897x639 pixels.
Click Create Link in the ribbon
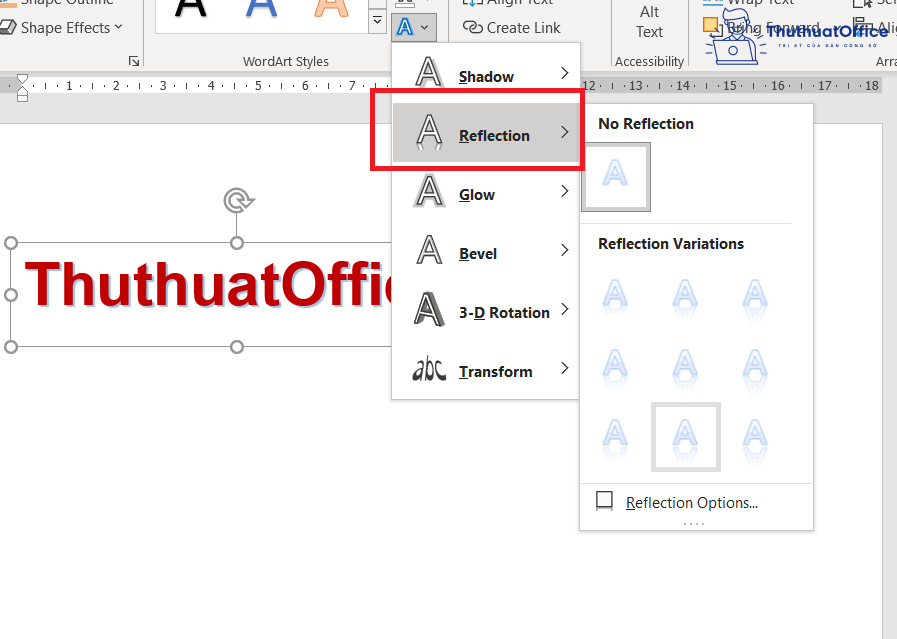511,27
